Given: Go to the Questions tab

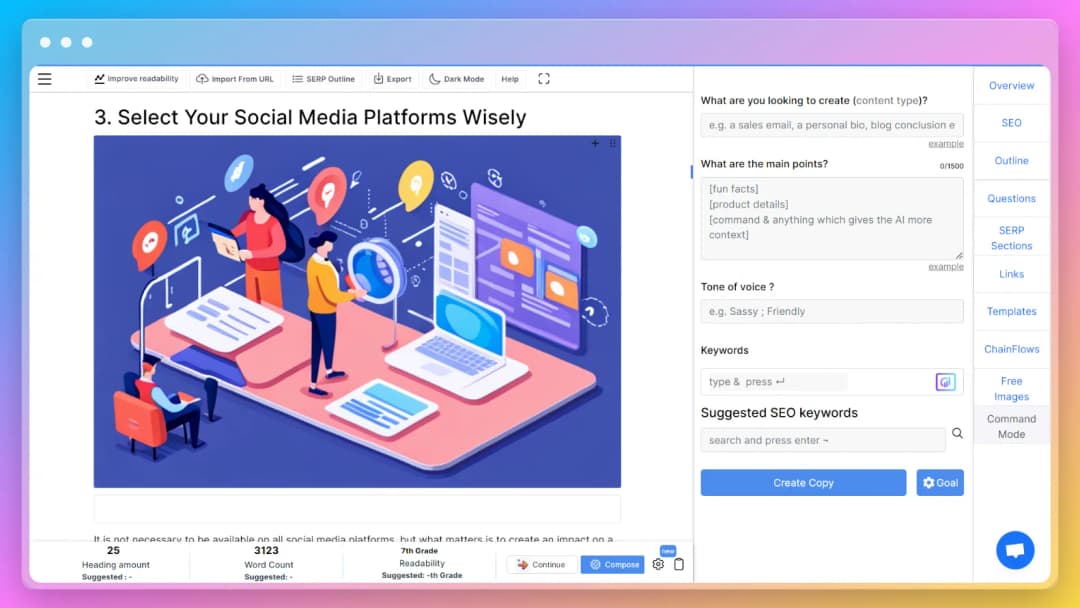Looking at the screenshot, I should [1011, 198].
